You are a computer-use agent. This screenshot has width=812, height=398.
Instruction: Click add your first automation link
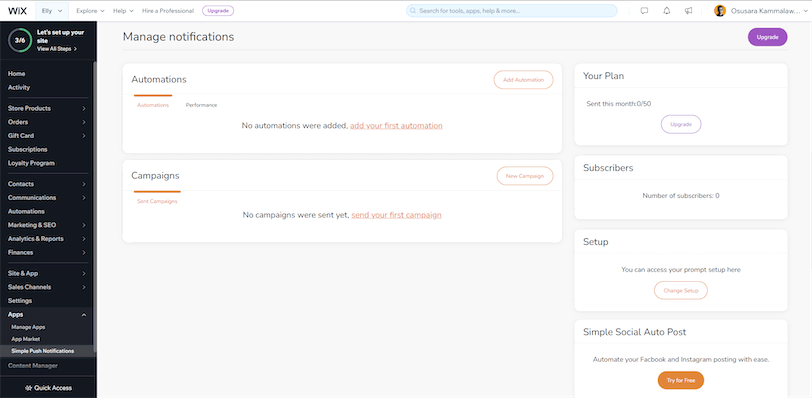click(396, 126)
